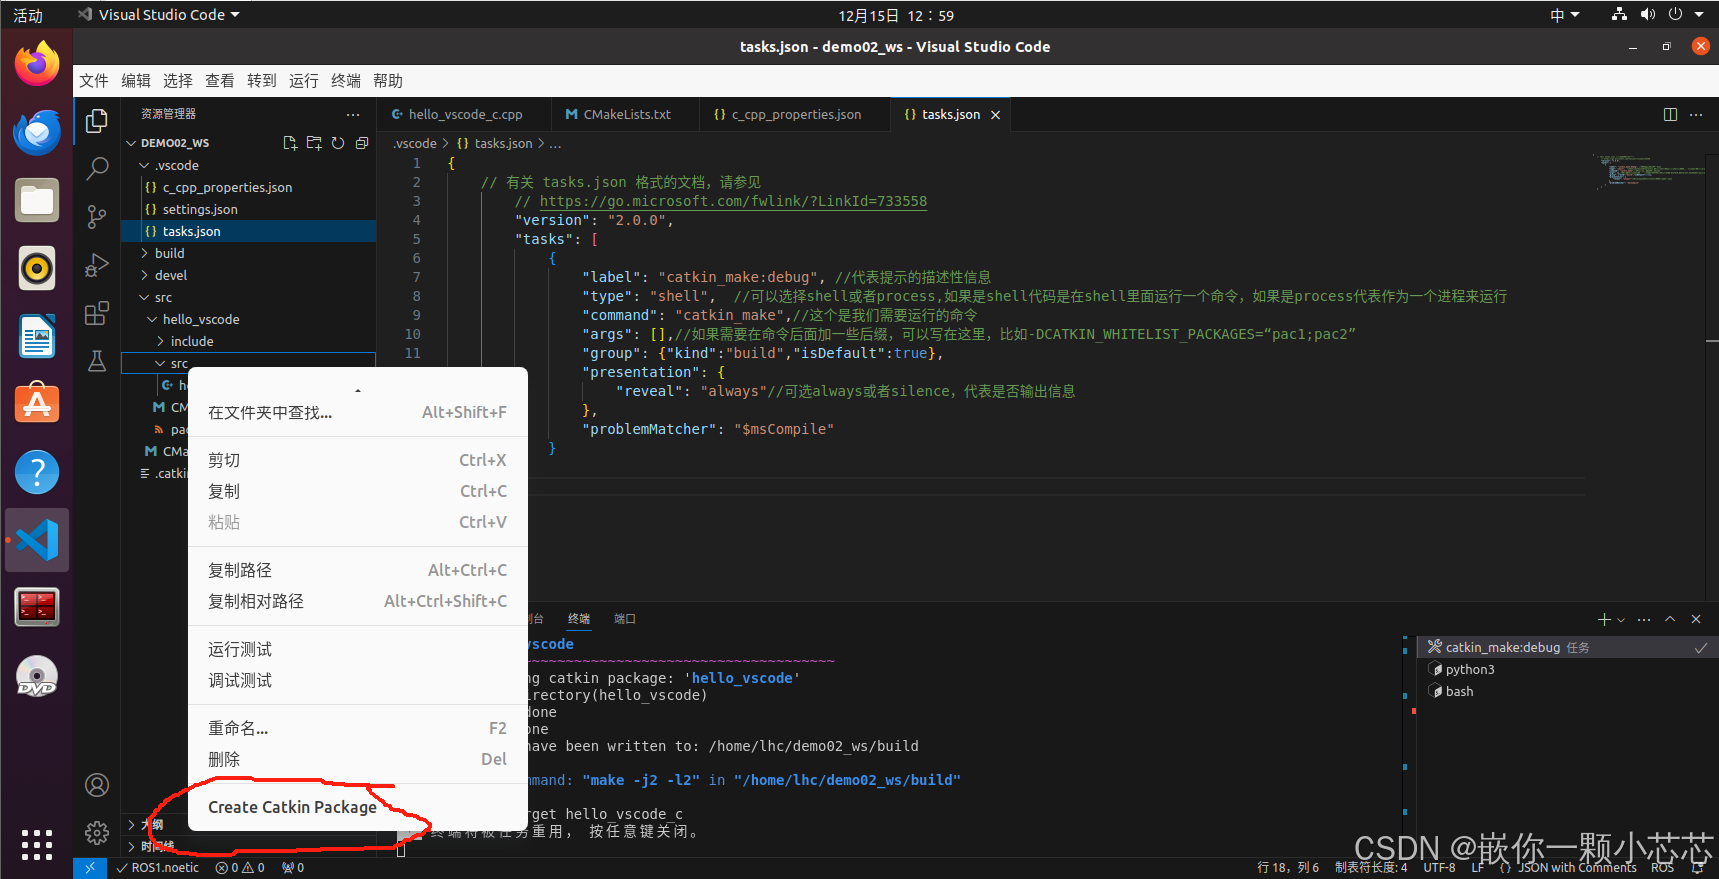Open the 帮助 menu
1719x879 pixels.
point(388,81)
